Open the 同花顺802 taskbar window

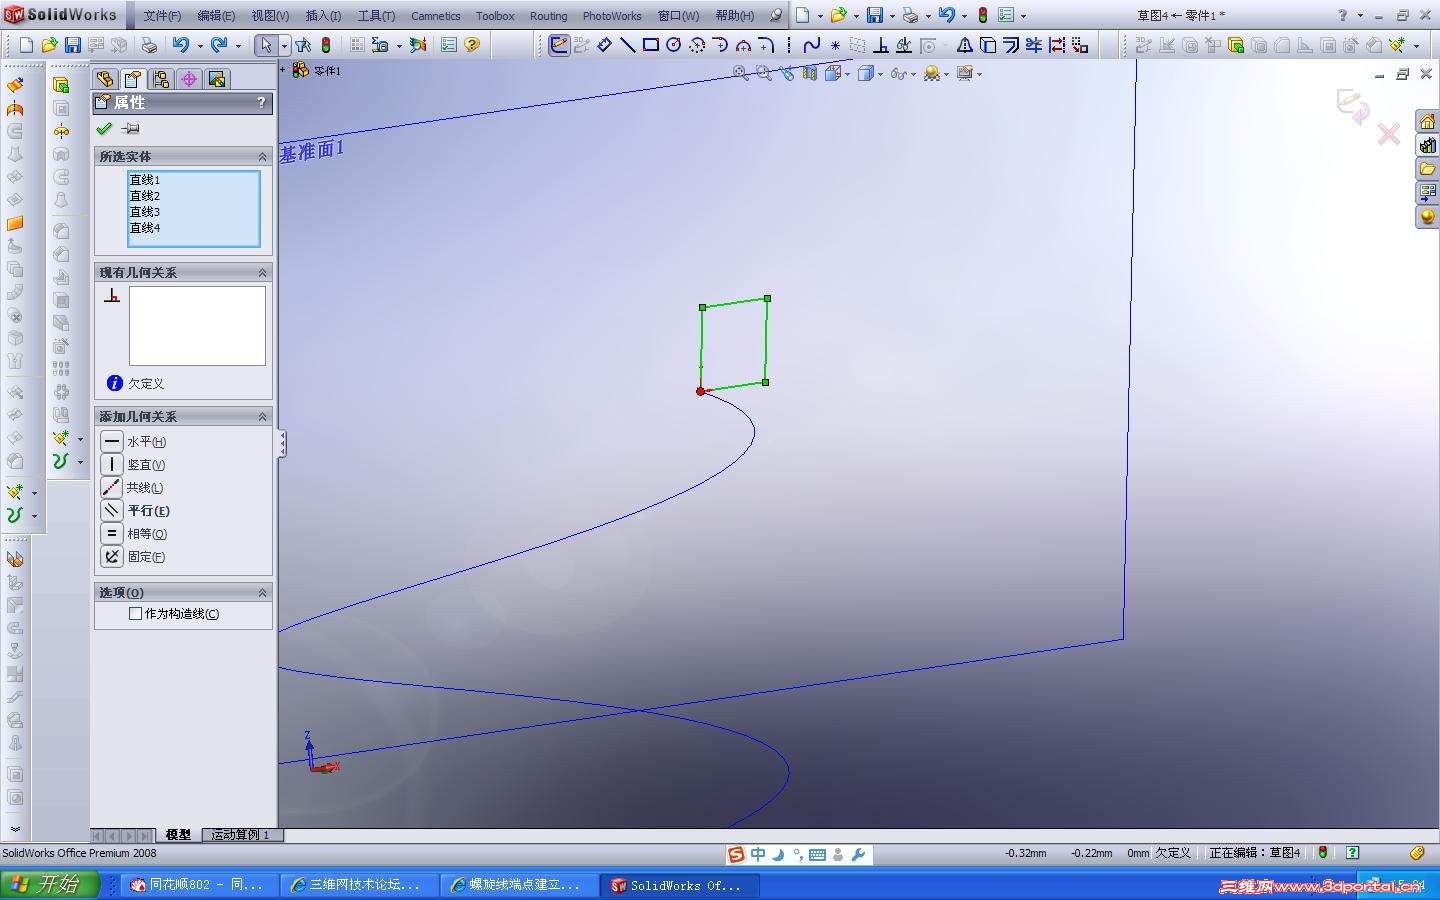pyautogui.click(x=199, y=885)
